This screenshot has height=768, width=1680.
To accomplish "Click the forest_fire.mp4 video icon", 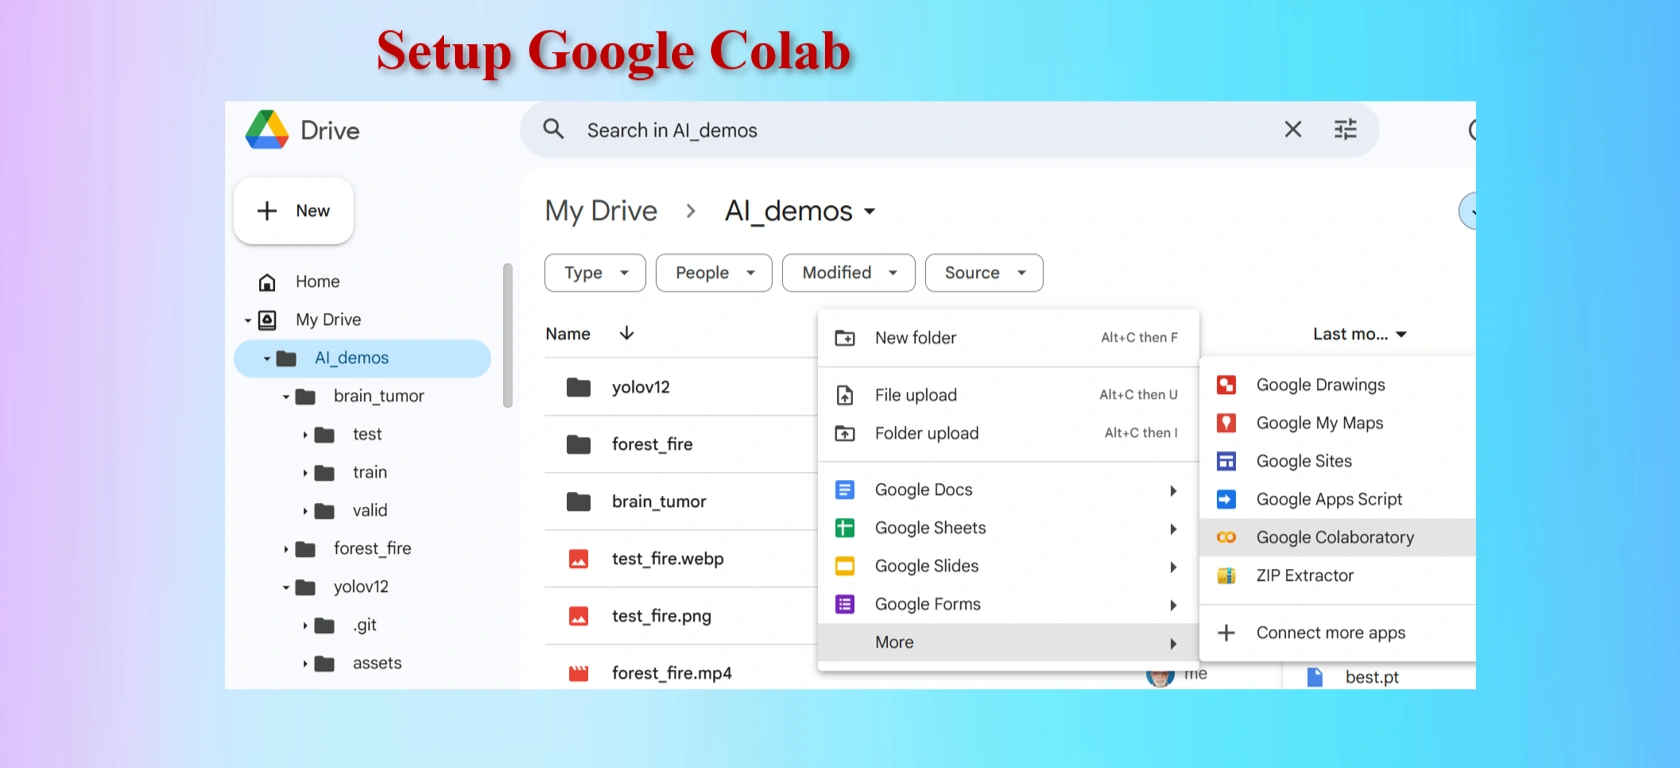I will 579,673.
